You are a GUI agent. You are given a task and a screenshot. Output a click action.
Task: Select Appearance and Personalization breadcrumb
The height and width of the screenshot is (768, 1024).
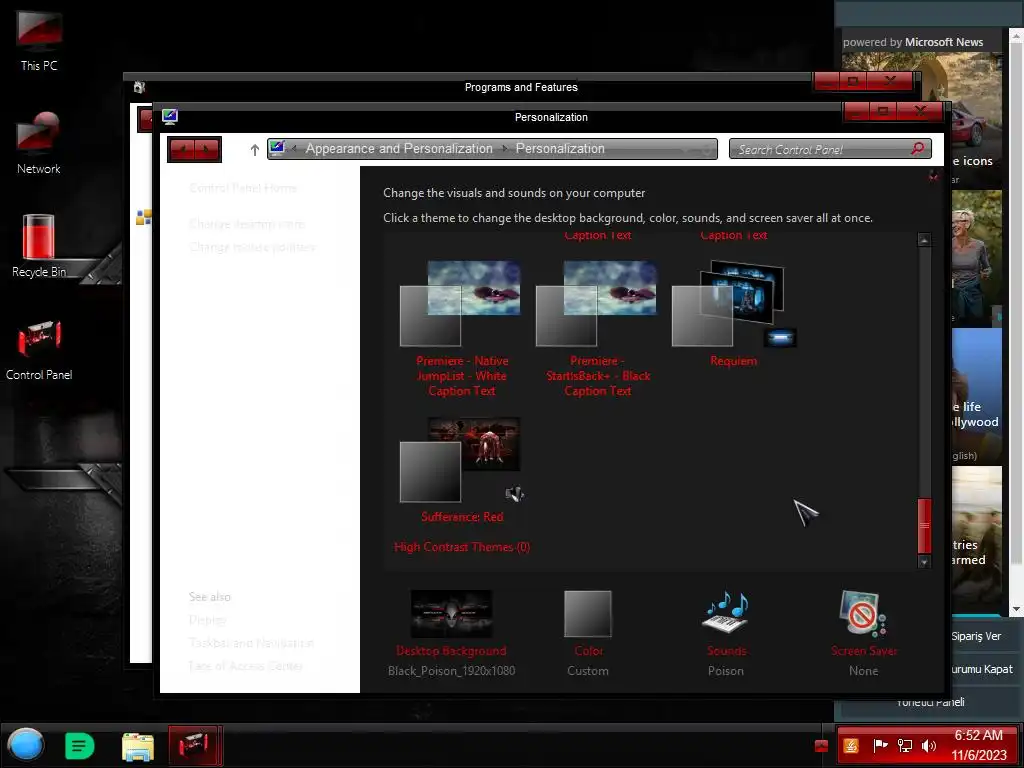pos(399,149)
